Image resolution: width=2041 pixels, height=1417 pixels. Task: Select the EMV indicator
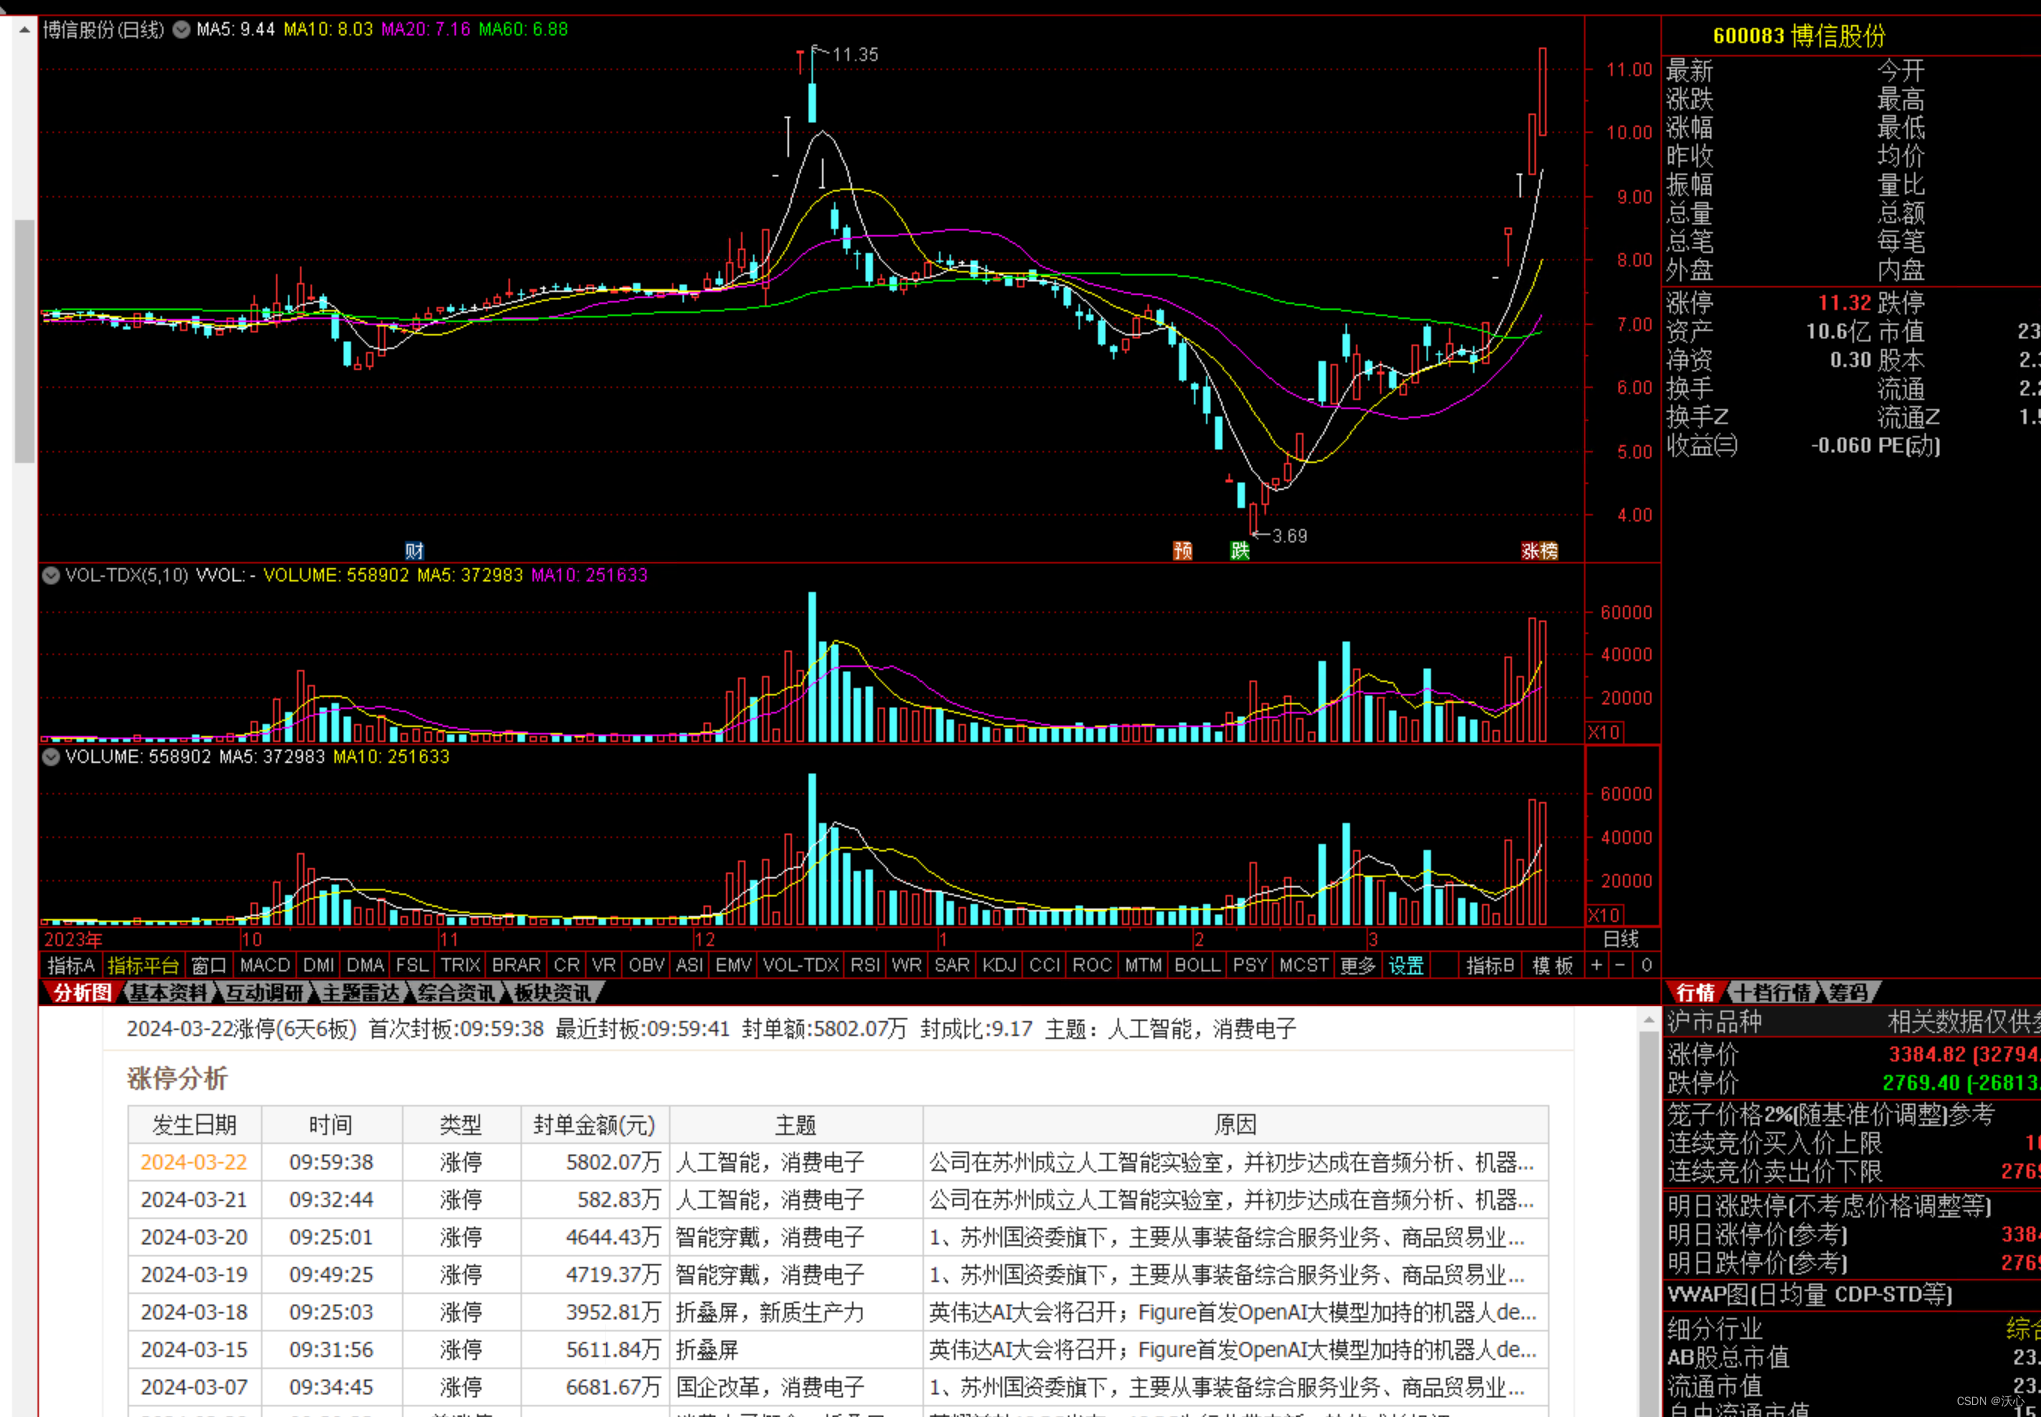tap(733, 965)
